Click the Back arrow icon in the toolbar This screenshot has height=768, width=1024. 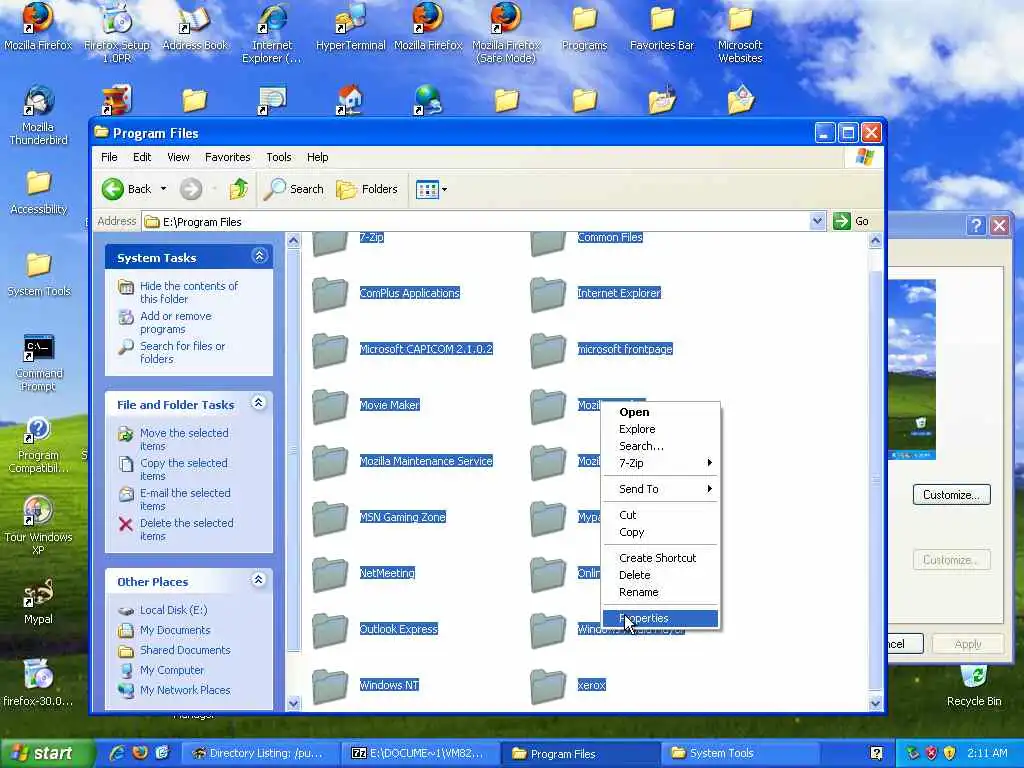[112, 189]
